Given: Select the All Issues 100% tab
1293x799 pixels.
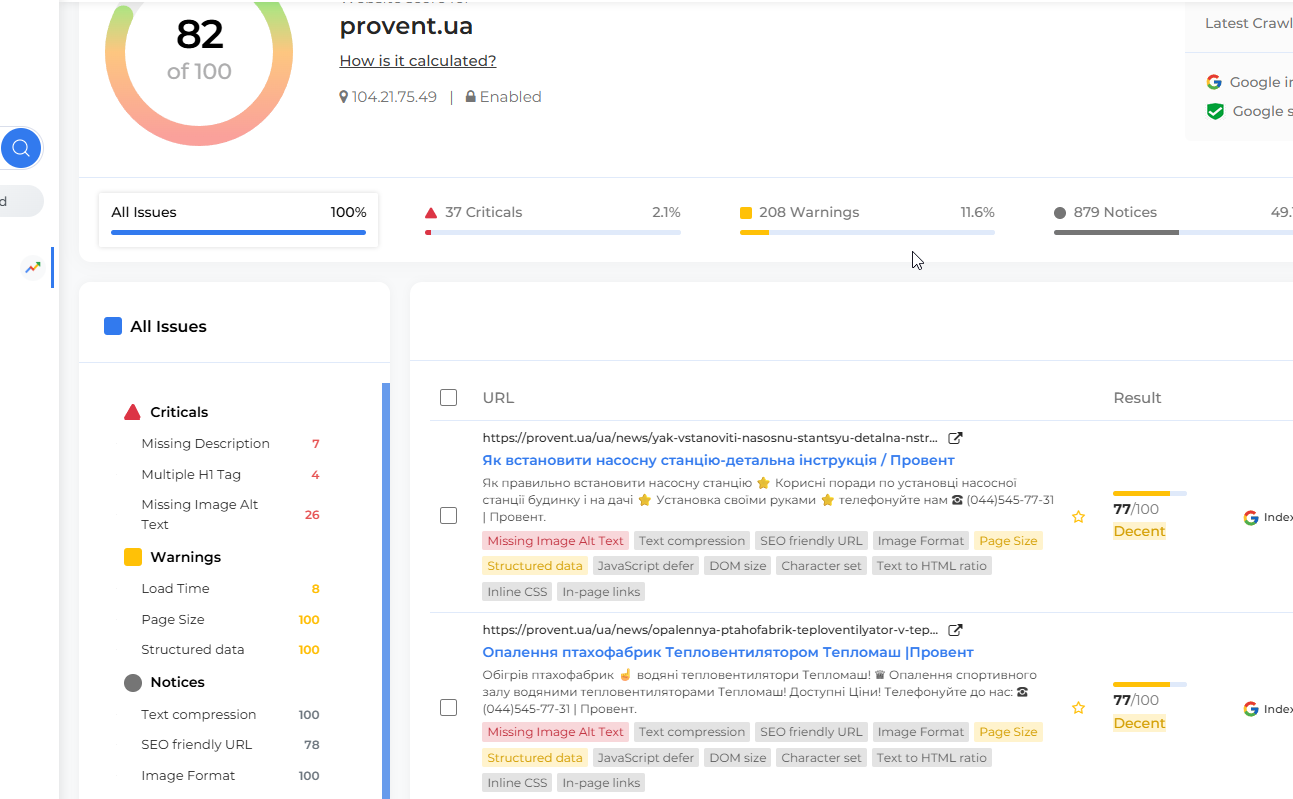Looking at the screenshot, I should pos(239,220).
